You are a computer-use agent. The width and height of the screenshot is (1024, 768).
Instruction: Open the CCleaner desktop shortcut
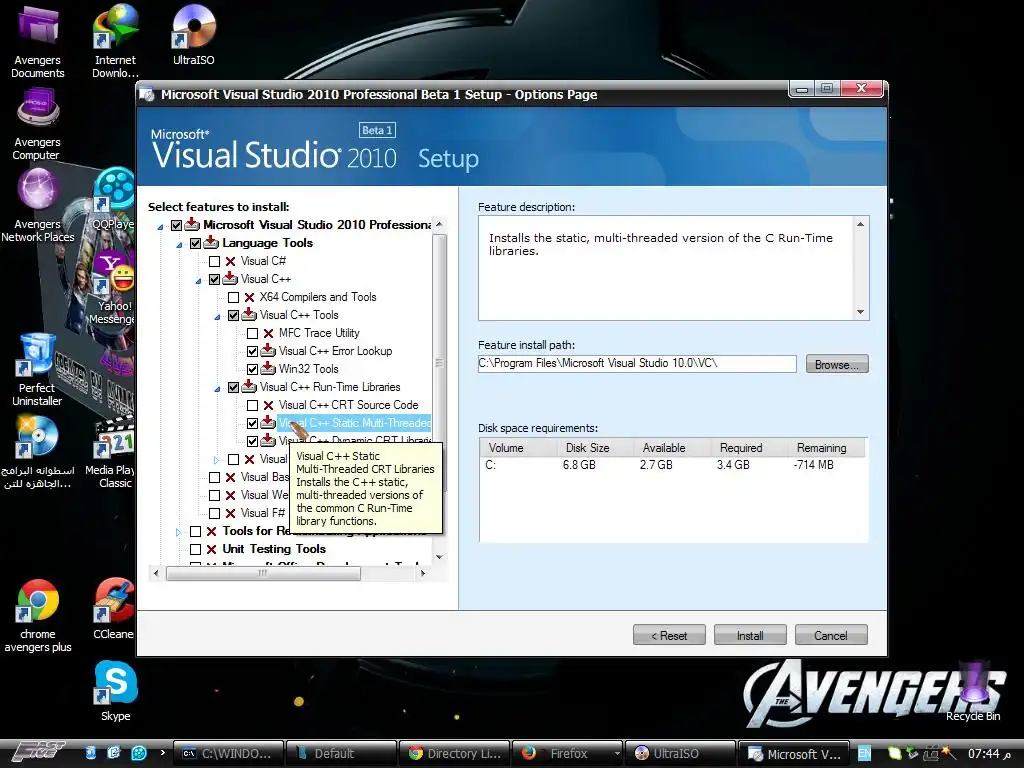[x=114, y=609]
